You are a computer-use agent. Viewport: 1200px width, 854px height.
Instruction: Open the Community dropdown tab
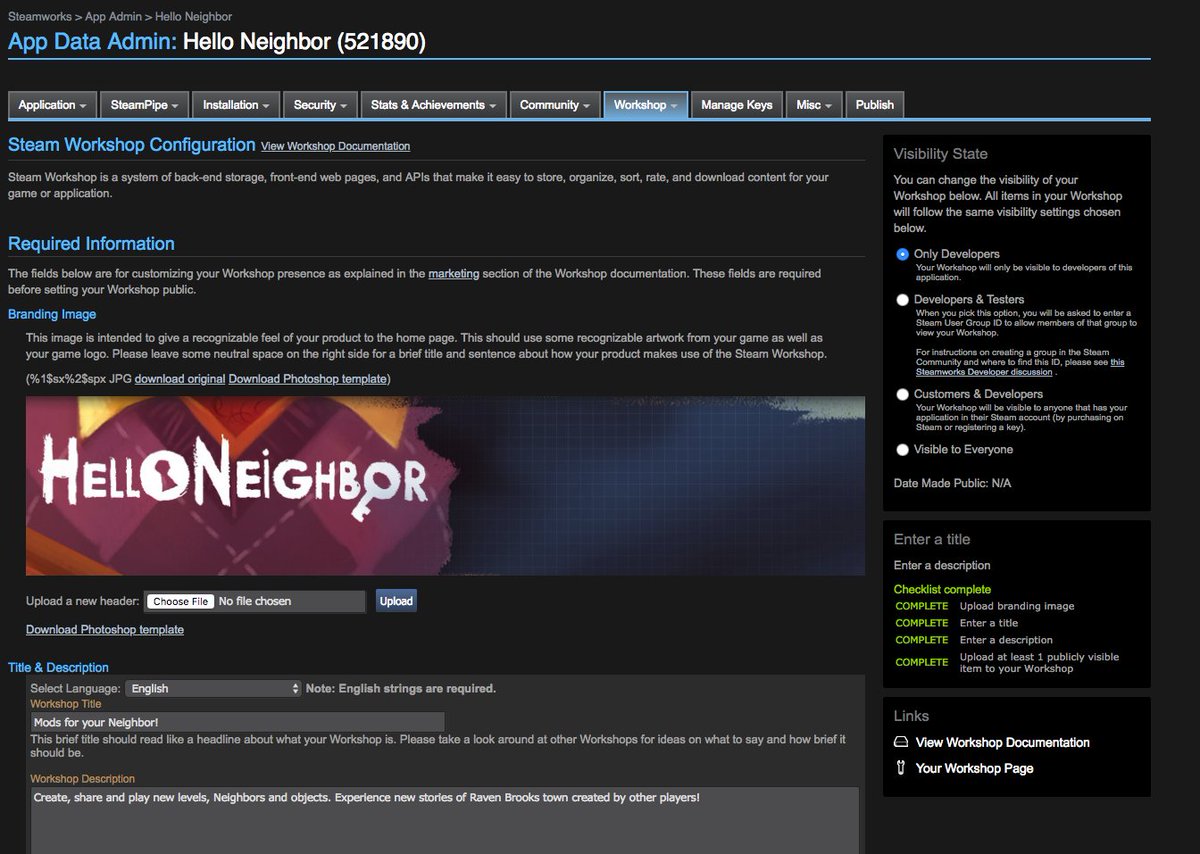click(x=555, y=105)
